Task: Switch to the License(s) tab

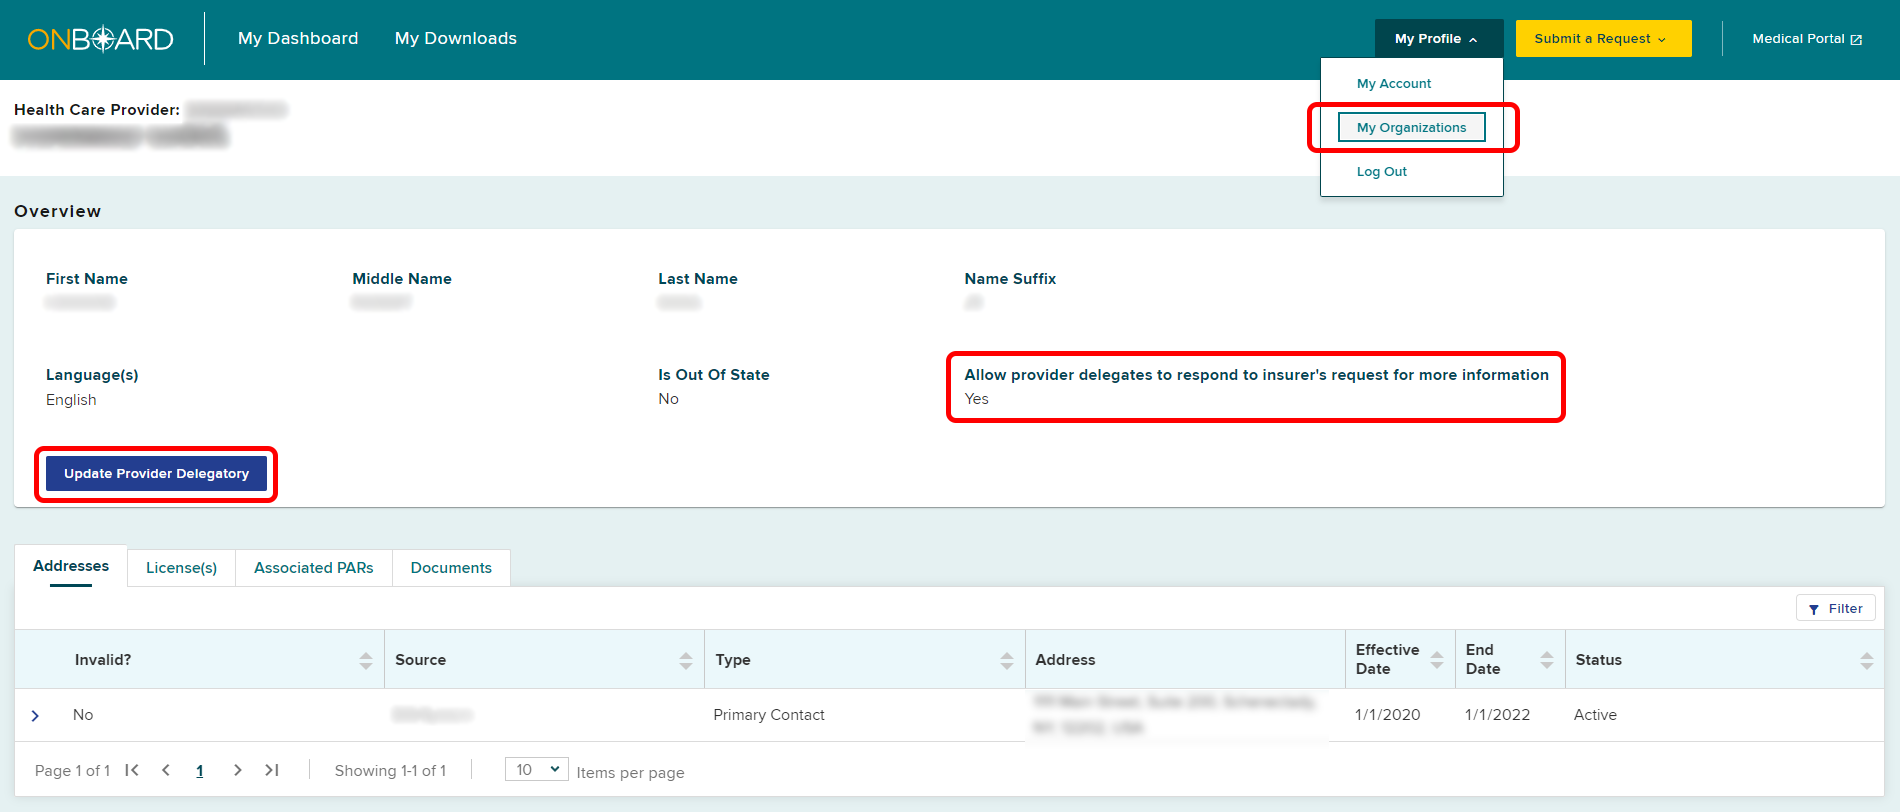Action: click(181, 568)
